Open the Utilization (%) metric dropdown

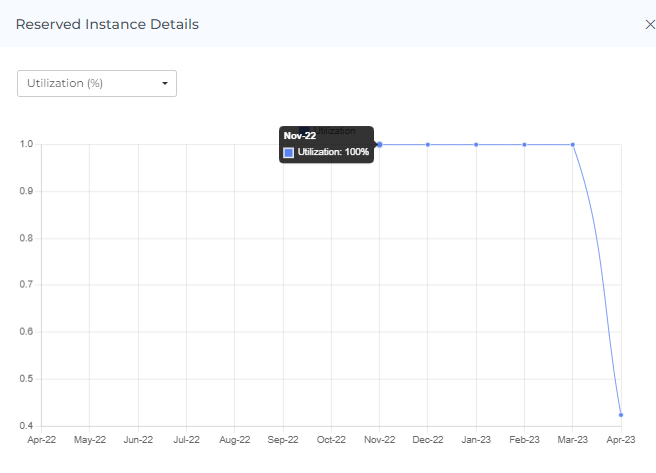point(97,83)
